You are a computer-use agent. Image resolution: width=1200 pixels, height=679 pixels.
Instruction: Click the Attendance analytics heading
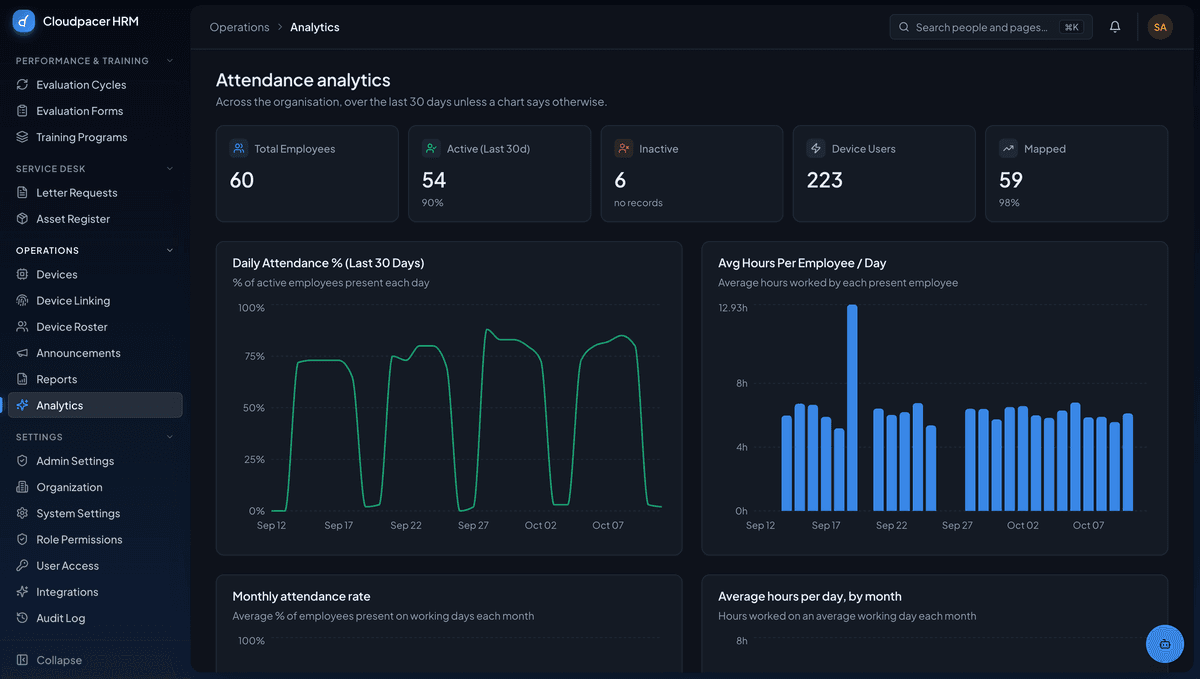click(x=303, y=80)
